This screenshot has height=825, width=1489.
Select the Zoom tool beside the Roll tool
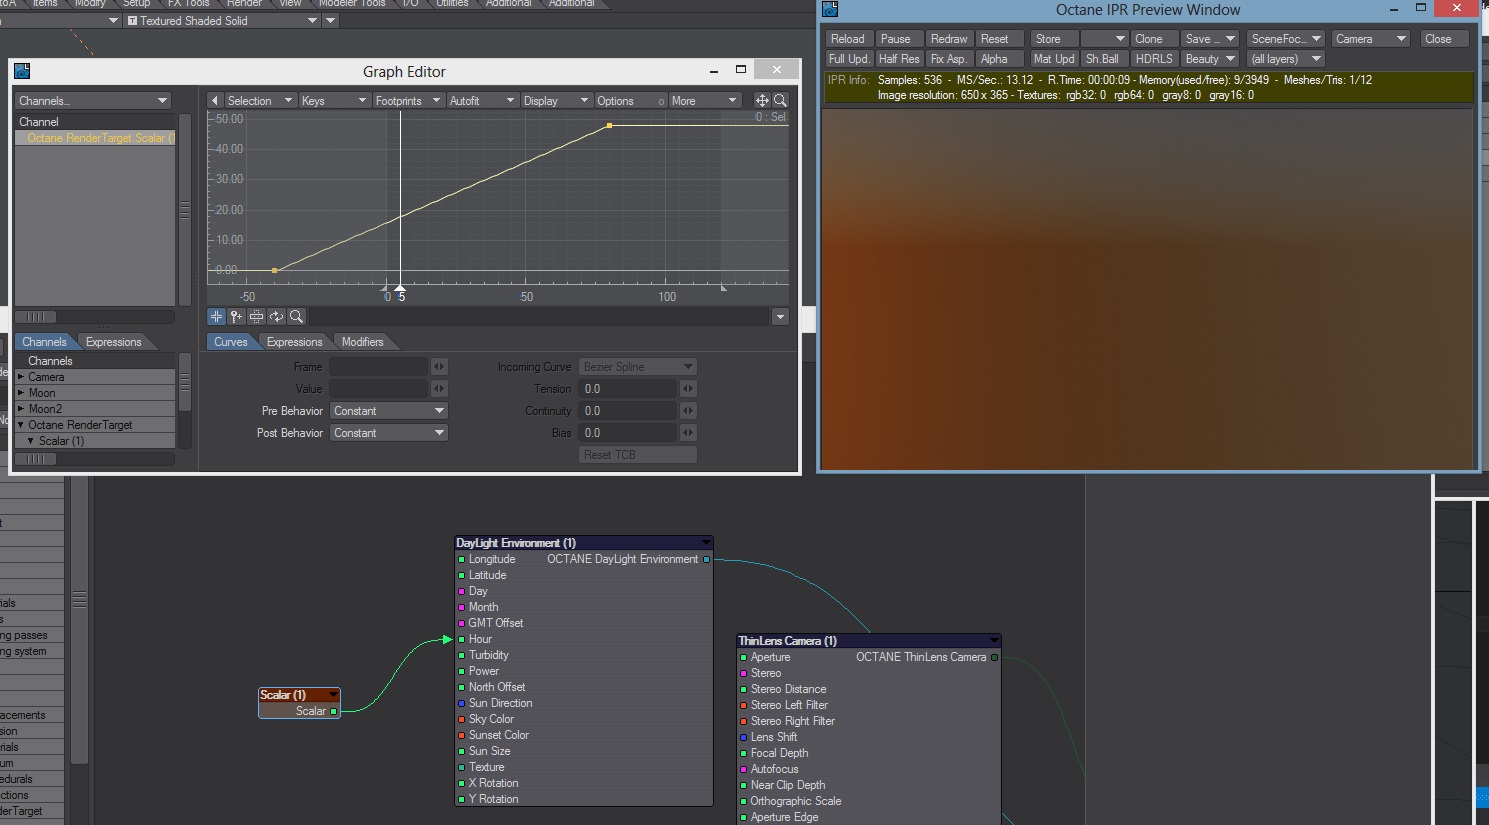296,316
